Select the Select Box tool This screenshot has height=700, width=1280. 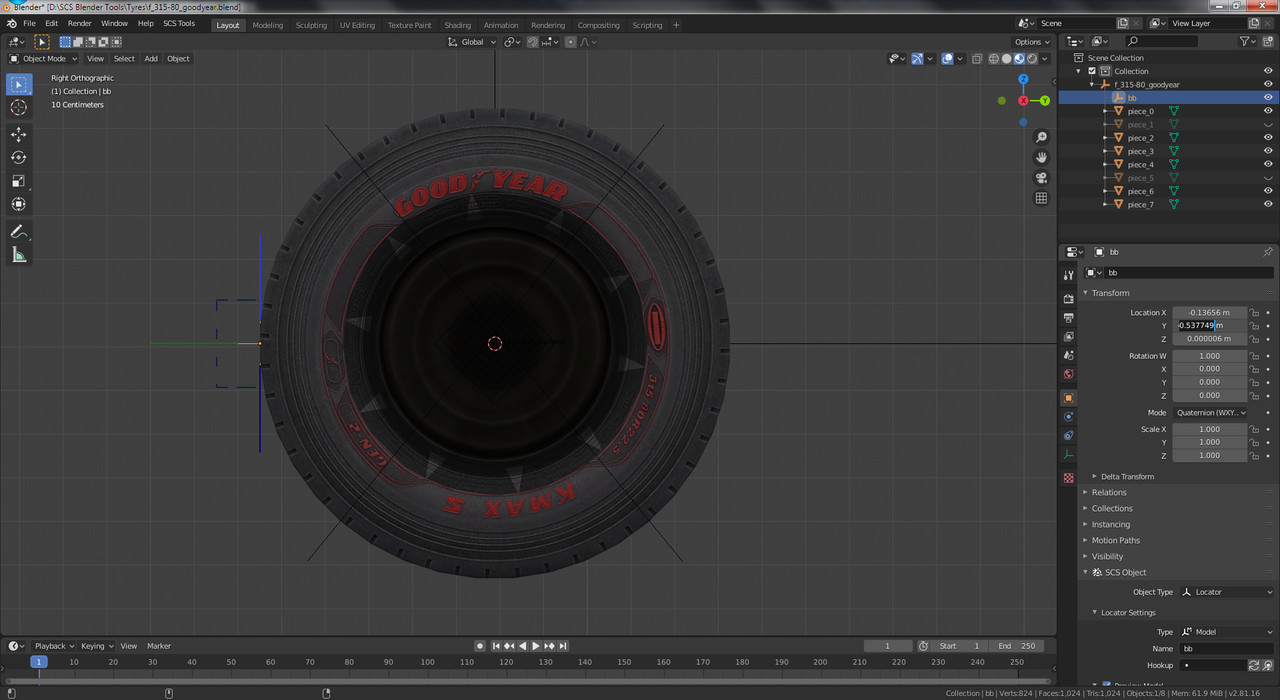19,84
